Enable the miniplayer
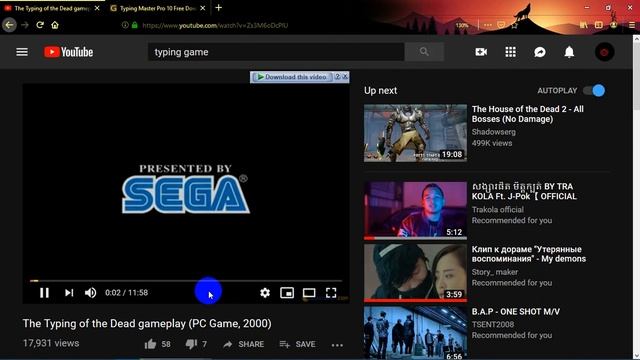 (287, 293)
